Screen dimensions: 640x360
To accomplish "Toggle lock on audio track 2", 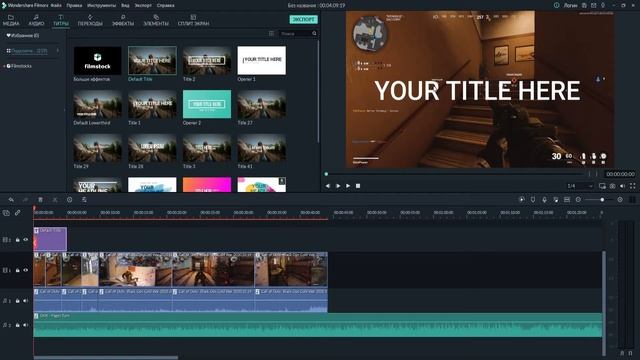I will point(18,325).
